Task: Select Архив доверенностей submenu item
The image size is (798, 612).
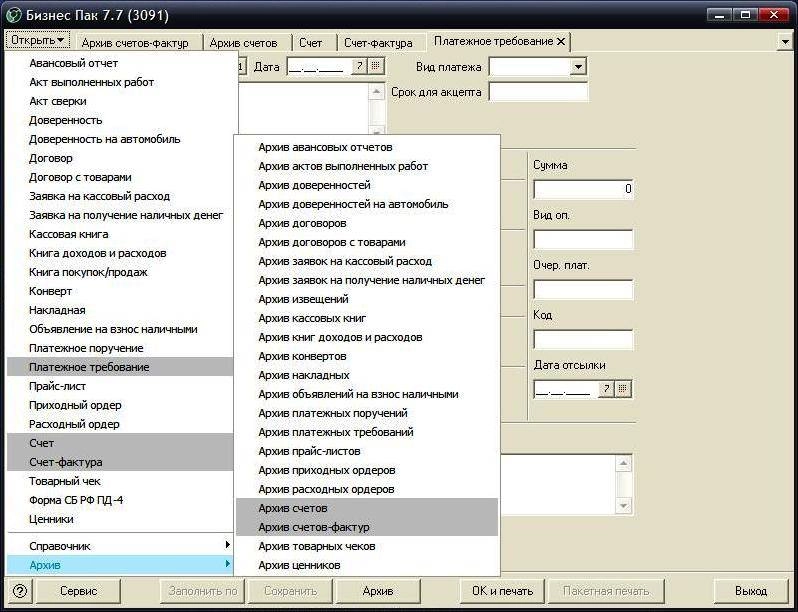Action: (x=367, y=185)
